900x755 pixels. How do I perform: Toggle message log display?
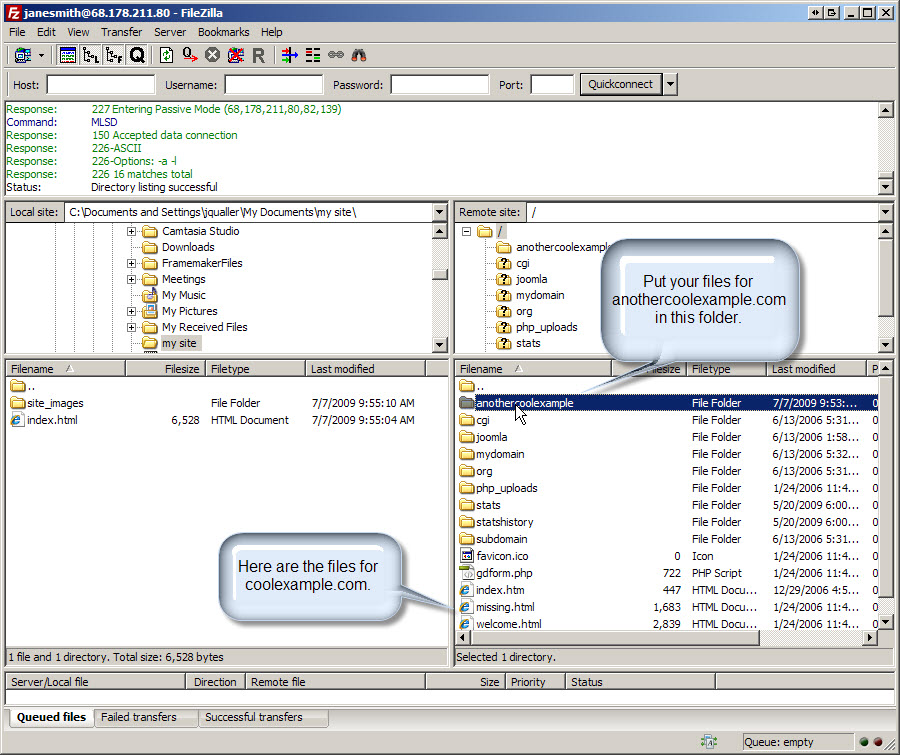click(68, 55)
